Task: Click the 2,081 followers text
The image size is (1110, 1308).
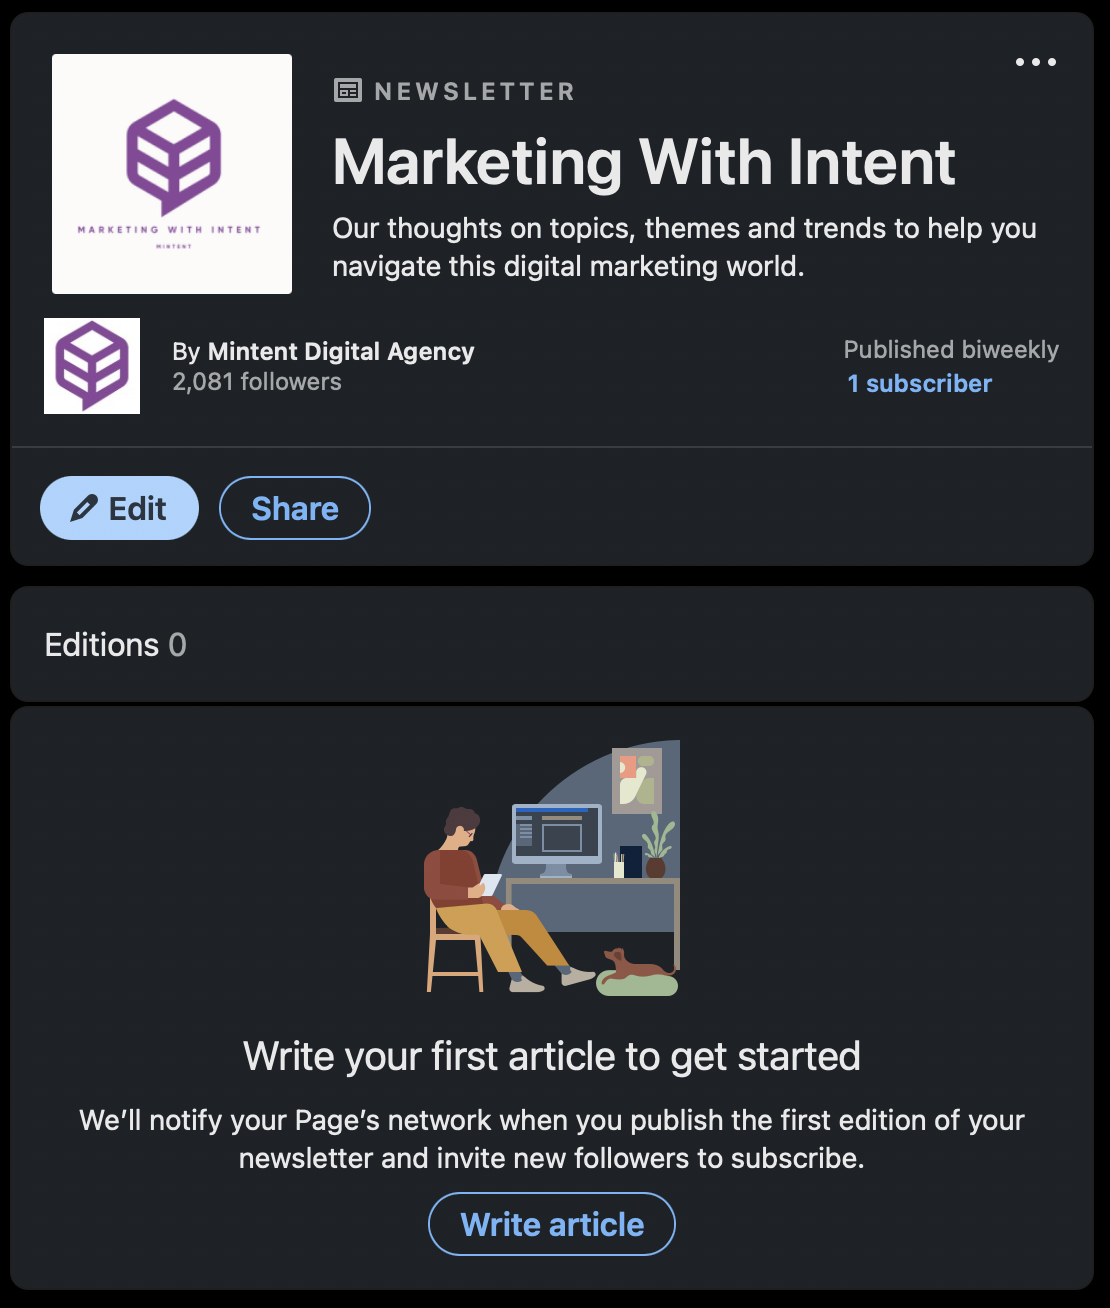Action: 257,382
